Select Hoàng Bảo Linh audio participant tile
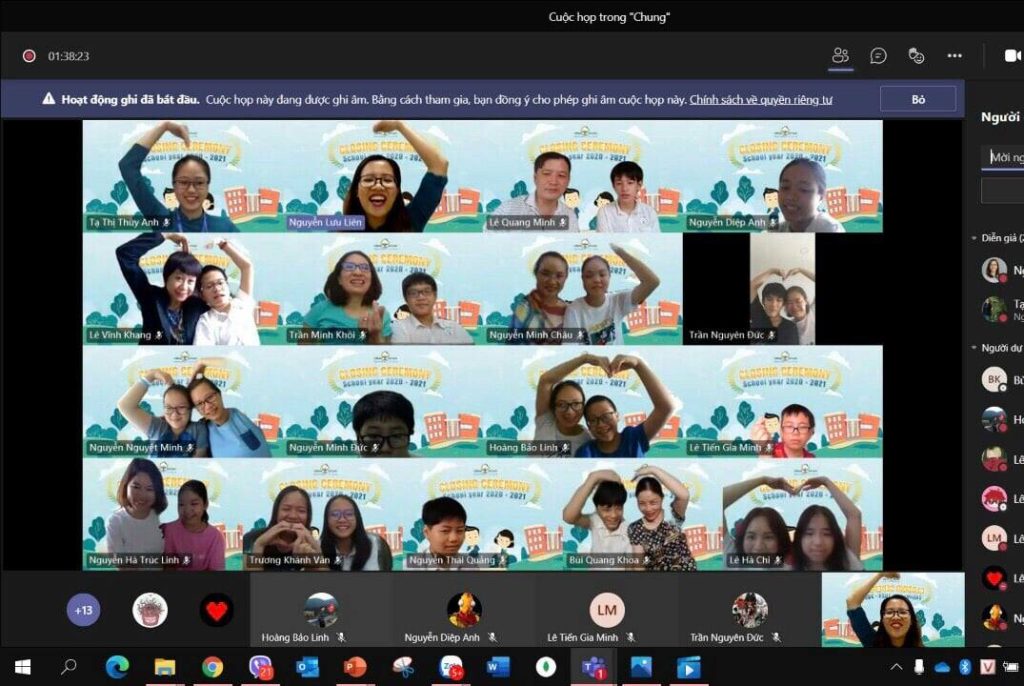Viewport: 1024px width, 686px height. coord(320,610)
